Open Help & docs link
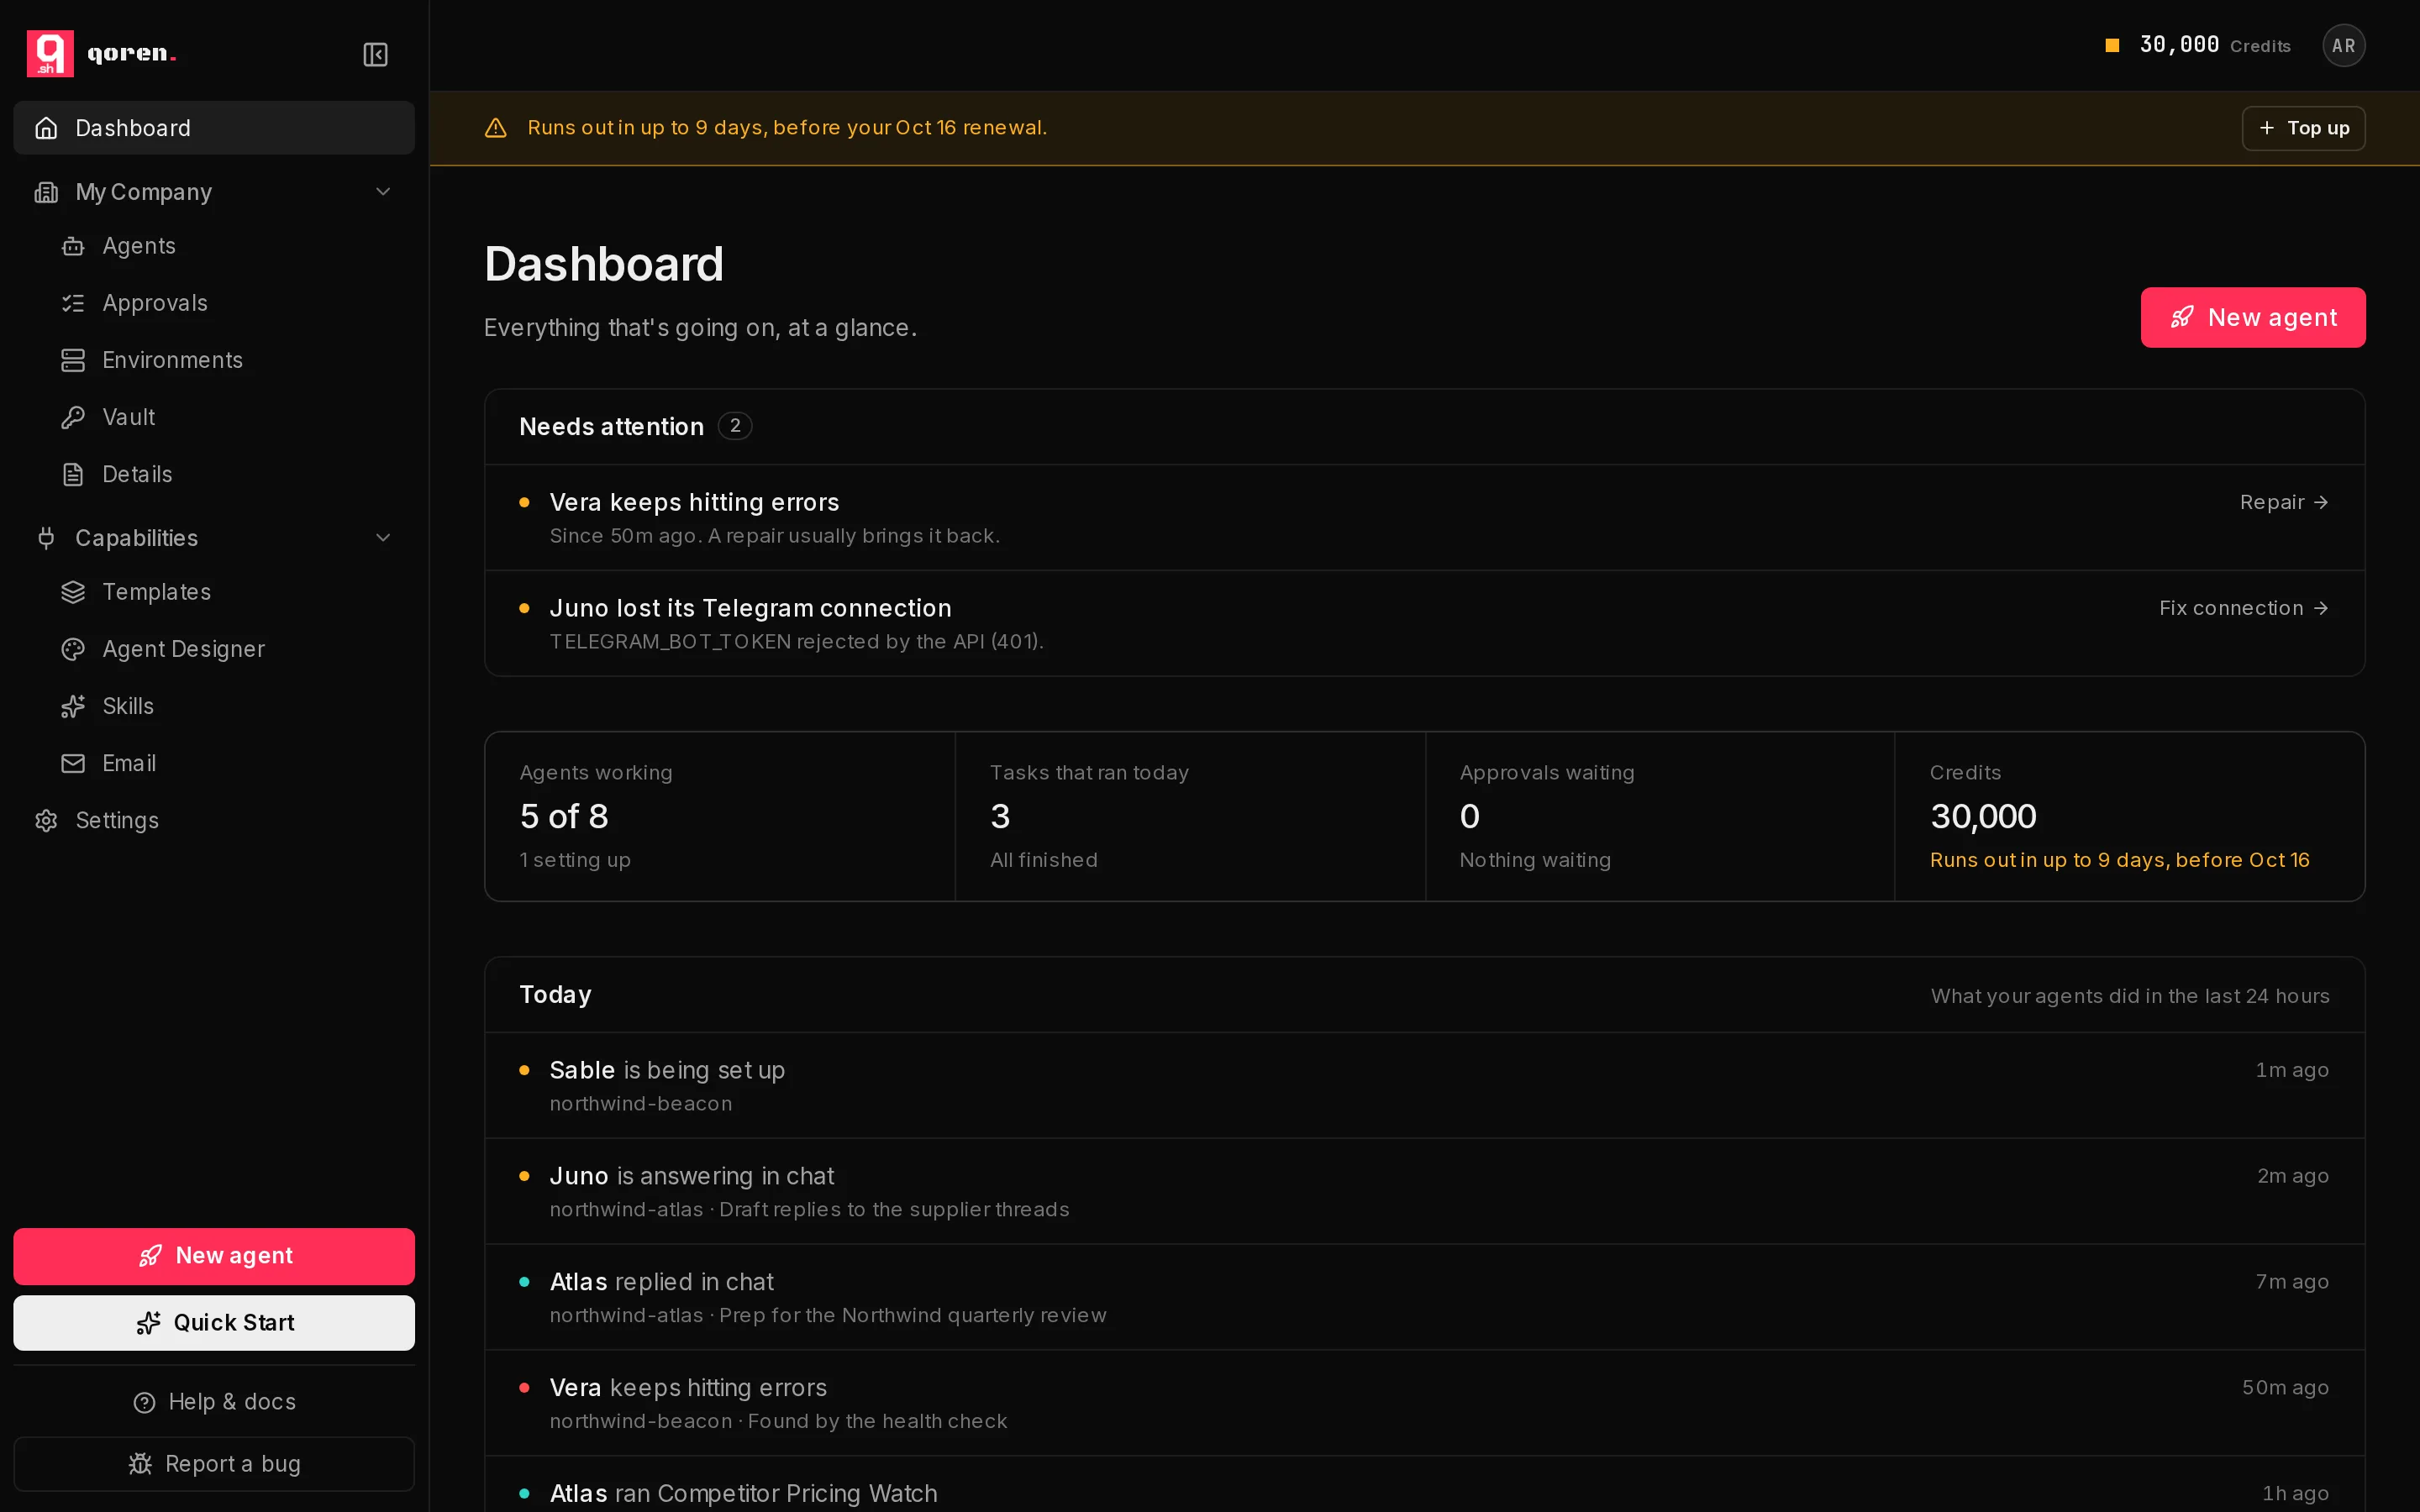 coord(214,1402)
